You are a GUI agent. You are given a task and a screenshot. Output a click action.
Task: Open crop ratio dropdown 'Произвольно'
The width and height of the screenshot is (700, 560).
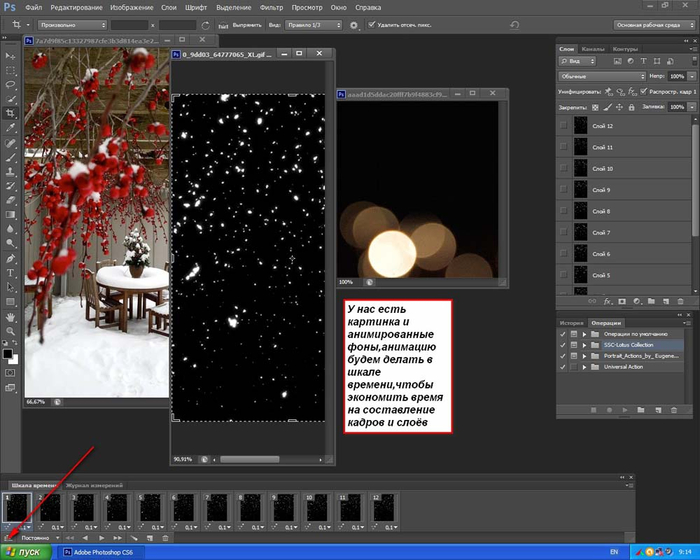[72, 25]
